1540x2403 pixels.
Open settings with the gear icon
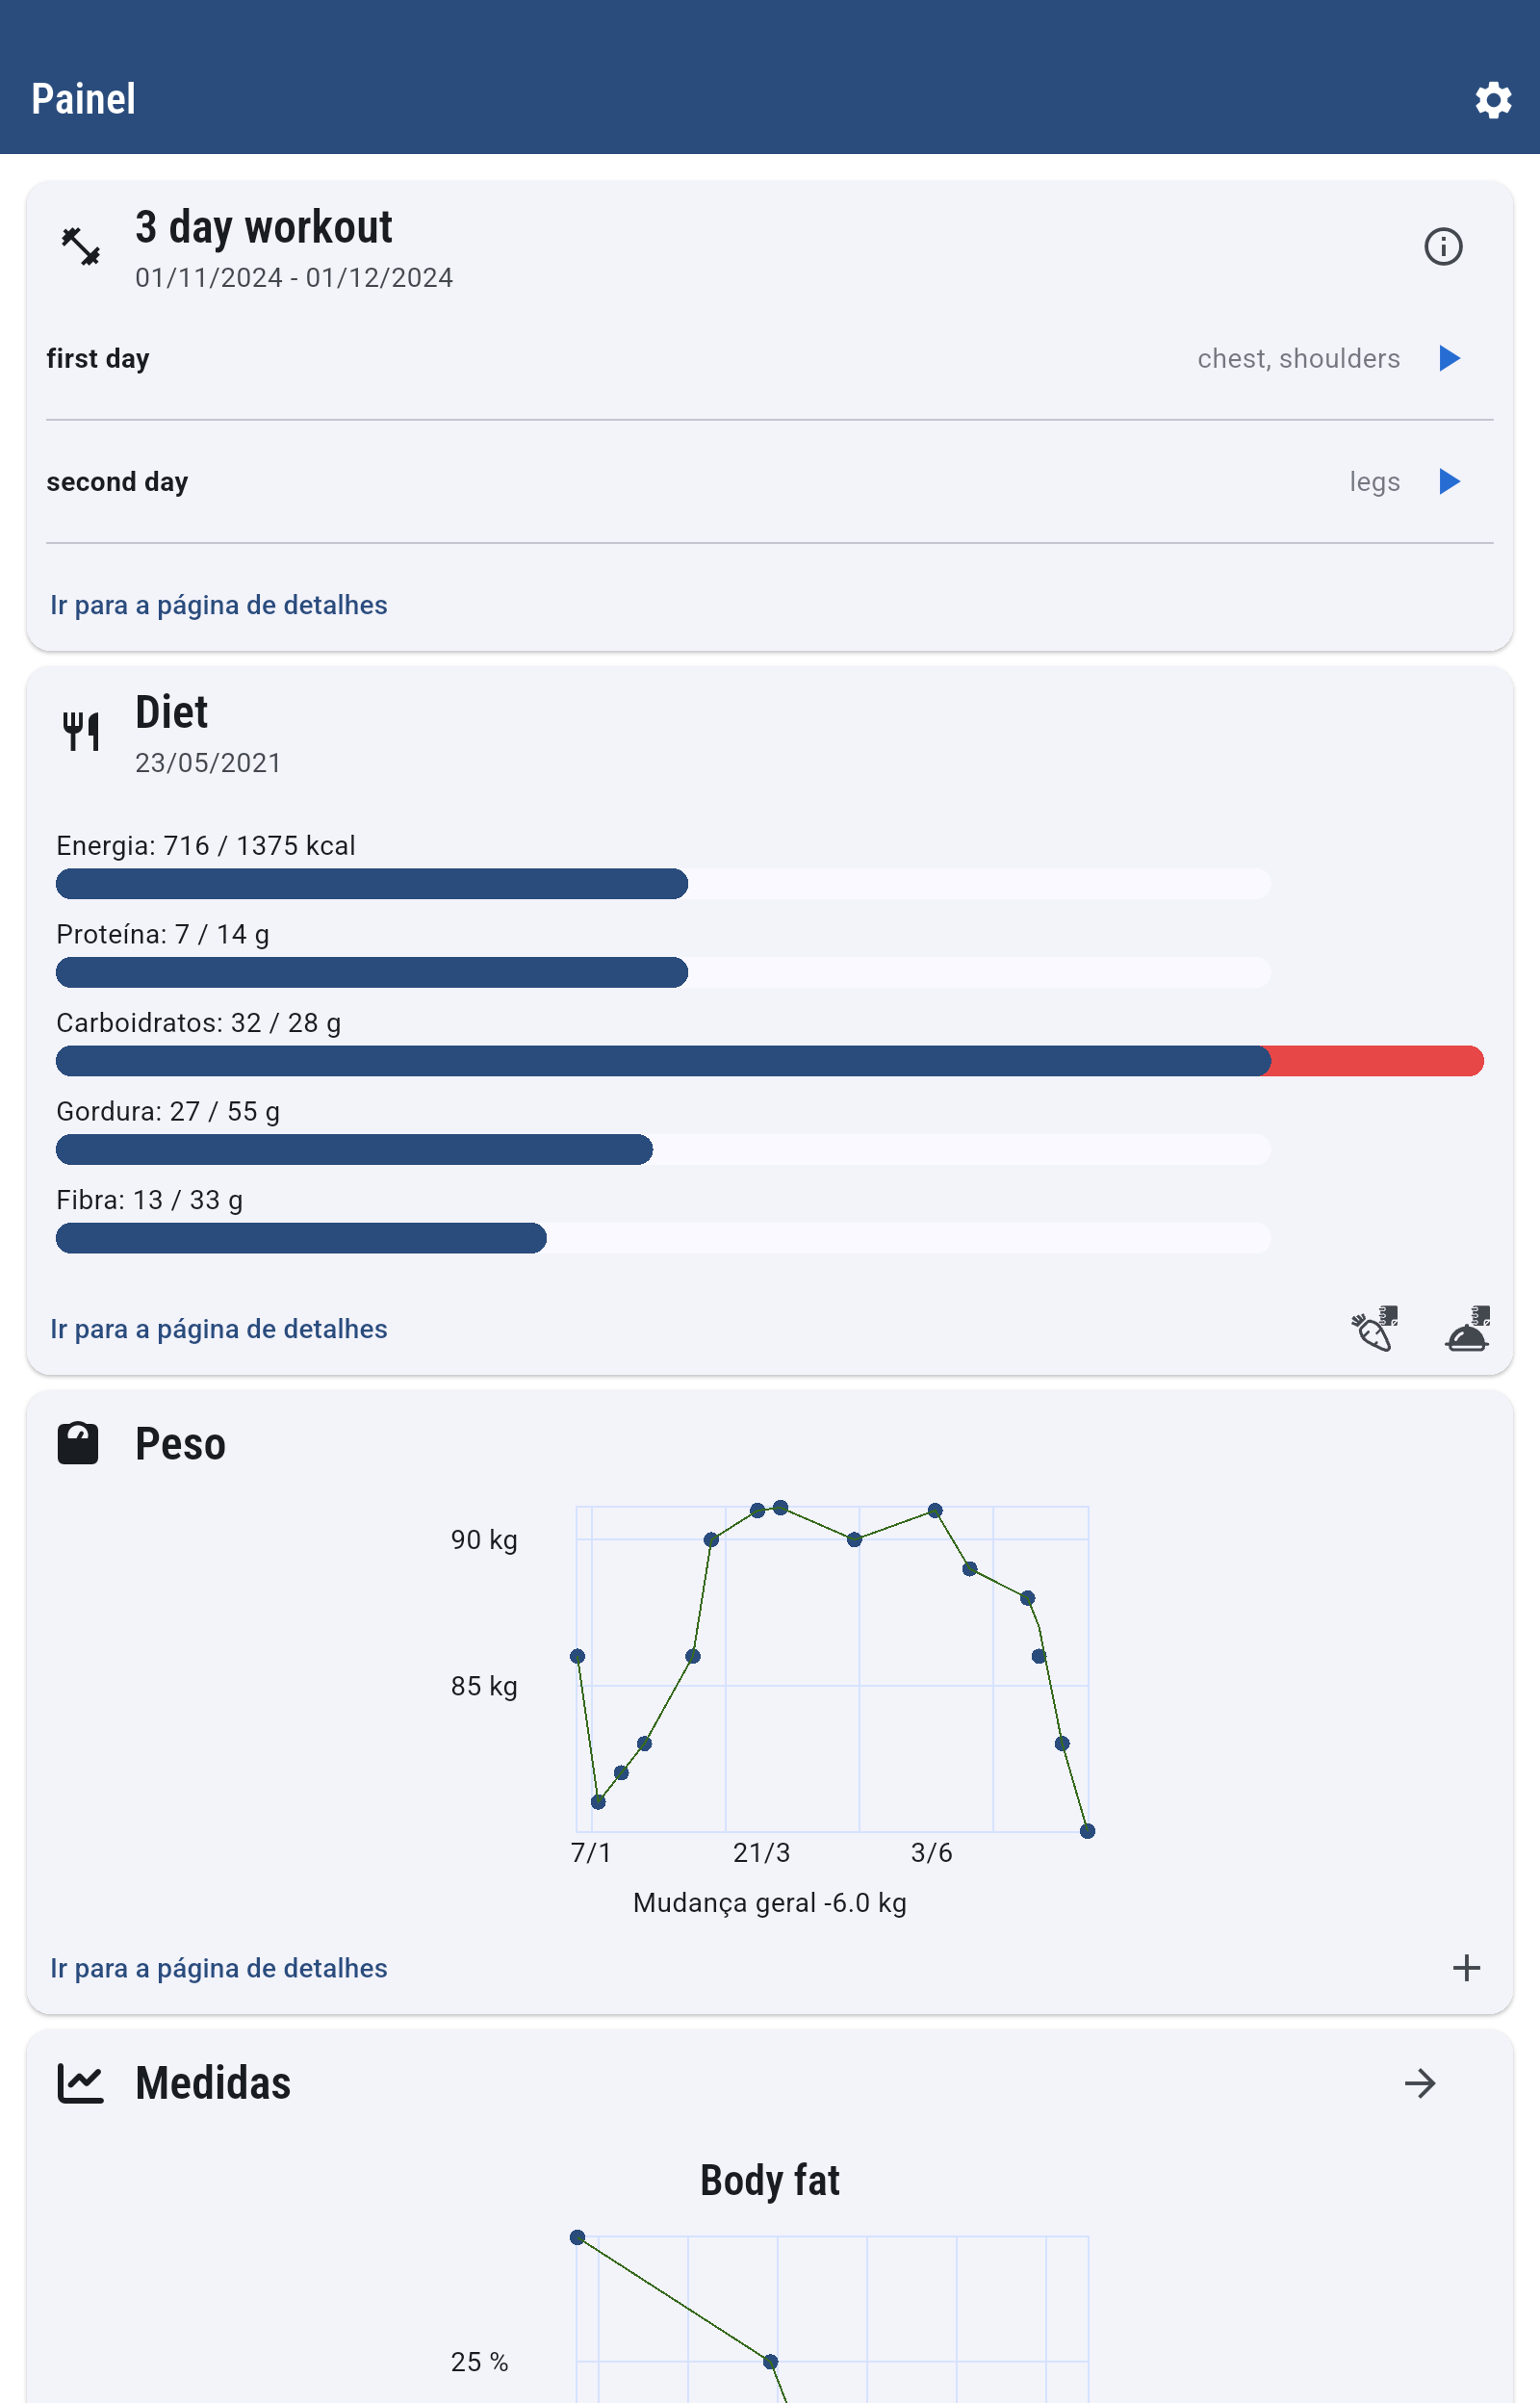pyautogui.click(x=1492, y=100)
